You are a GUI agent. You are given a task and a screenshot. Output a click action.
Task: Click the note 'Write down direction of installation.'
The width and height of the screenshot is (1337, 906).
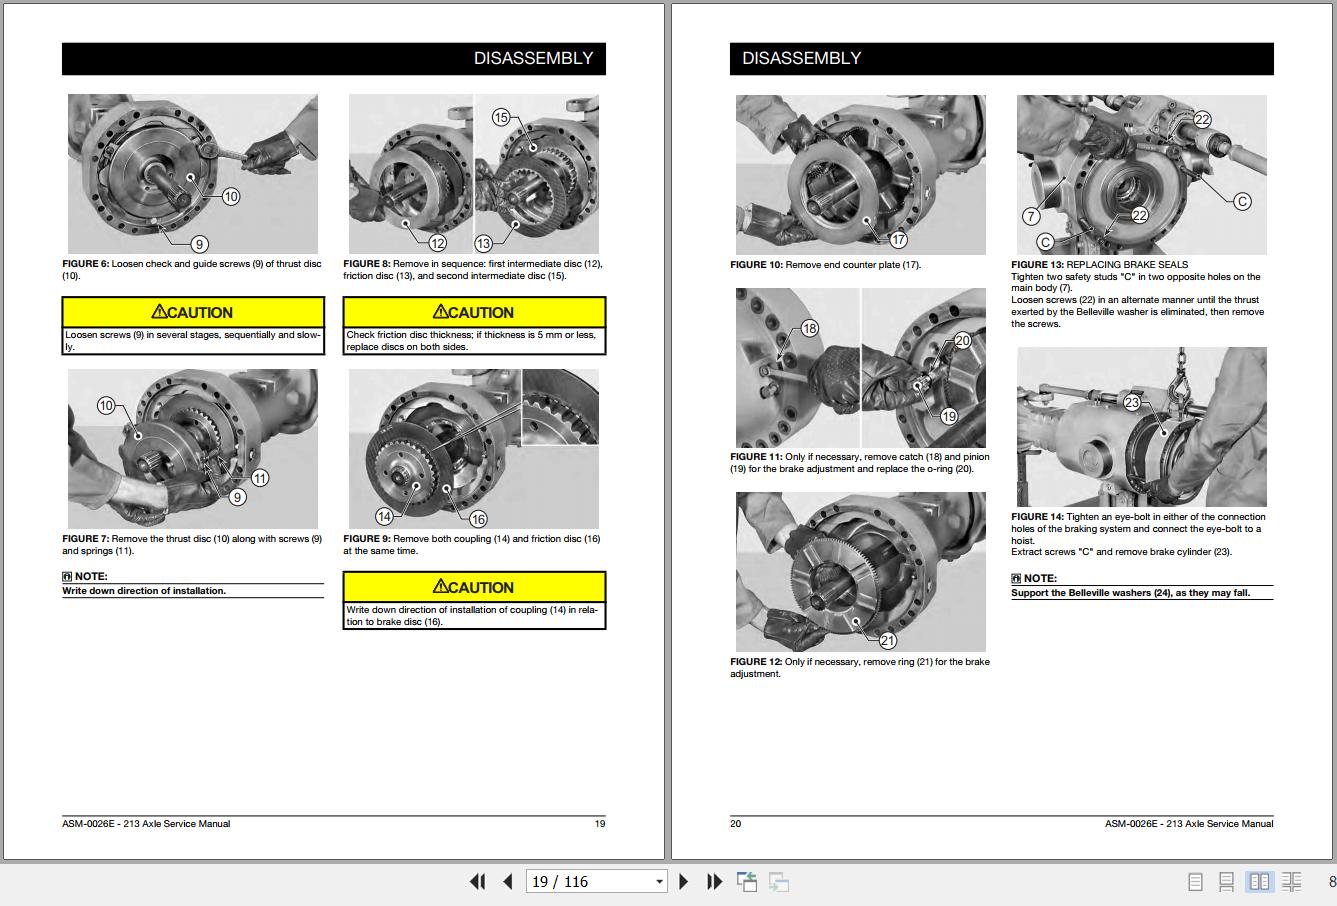144,591
